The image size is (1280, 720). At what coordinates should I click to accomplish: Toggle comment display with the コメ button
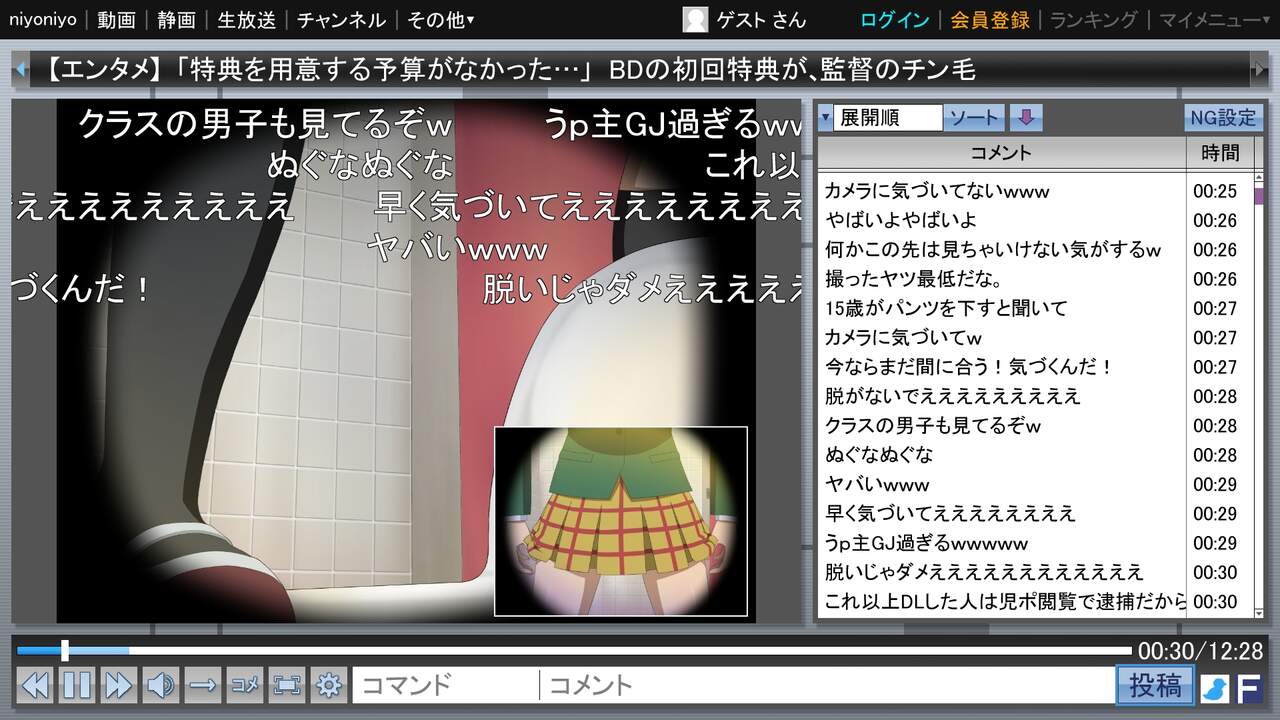click(x=245, y=685)
